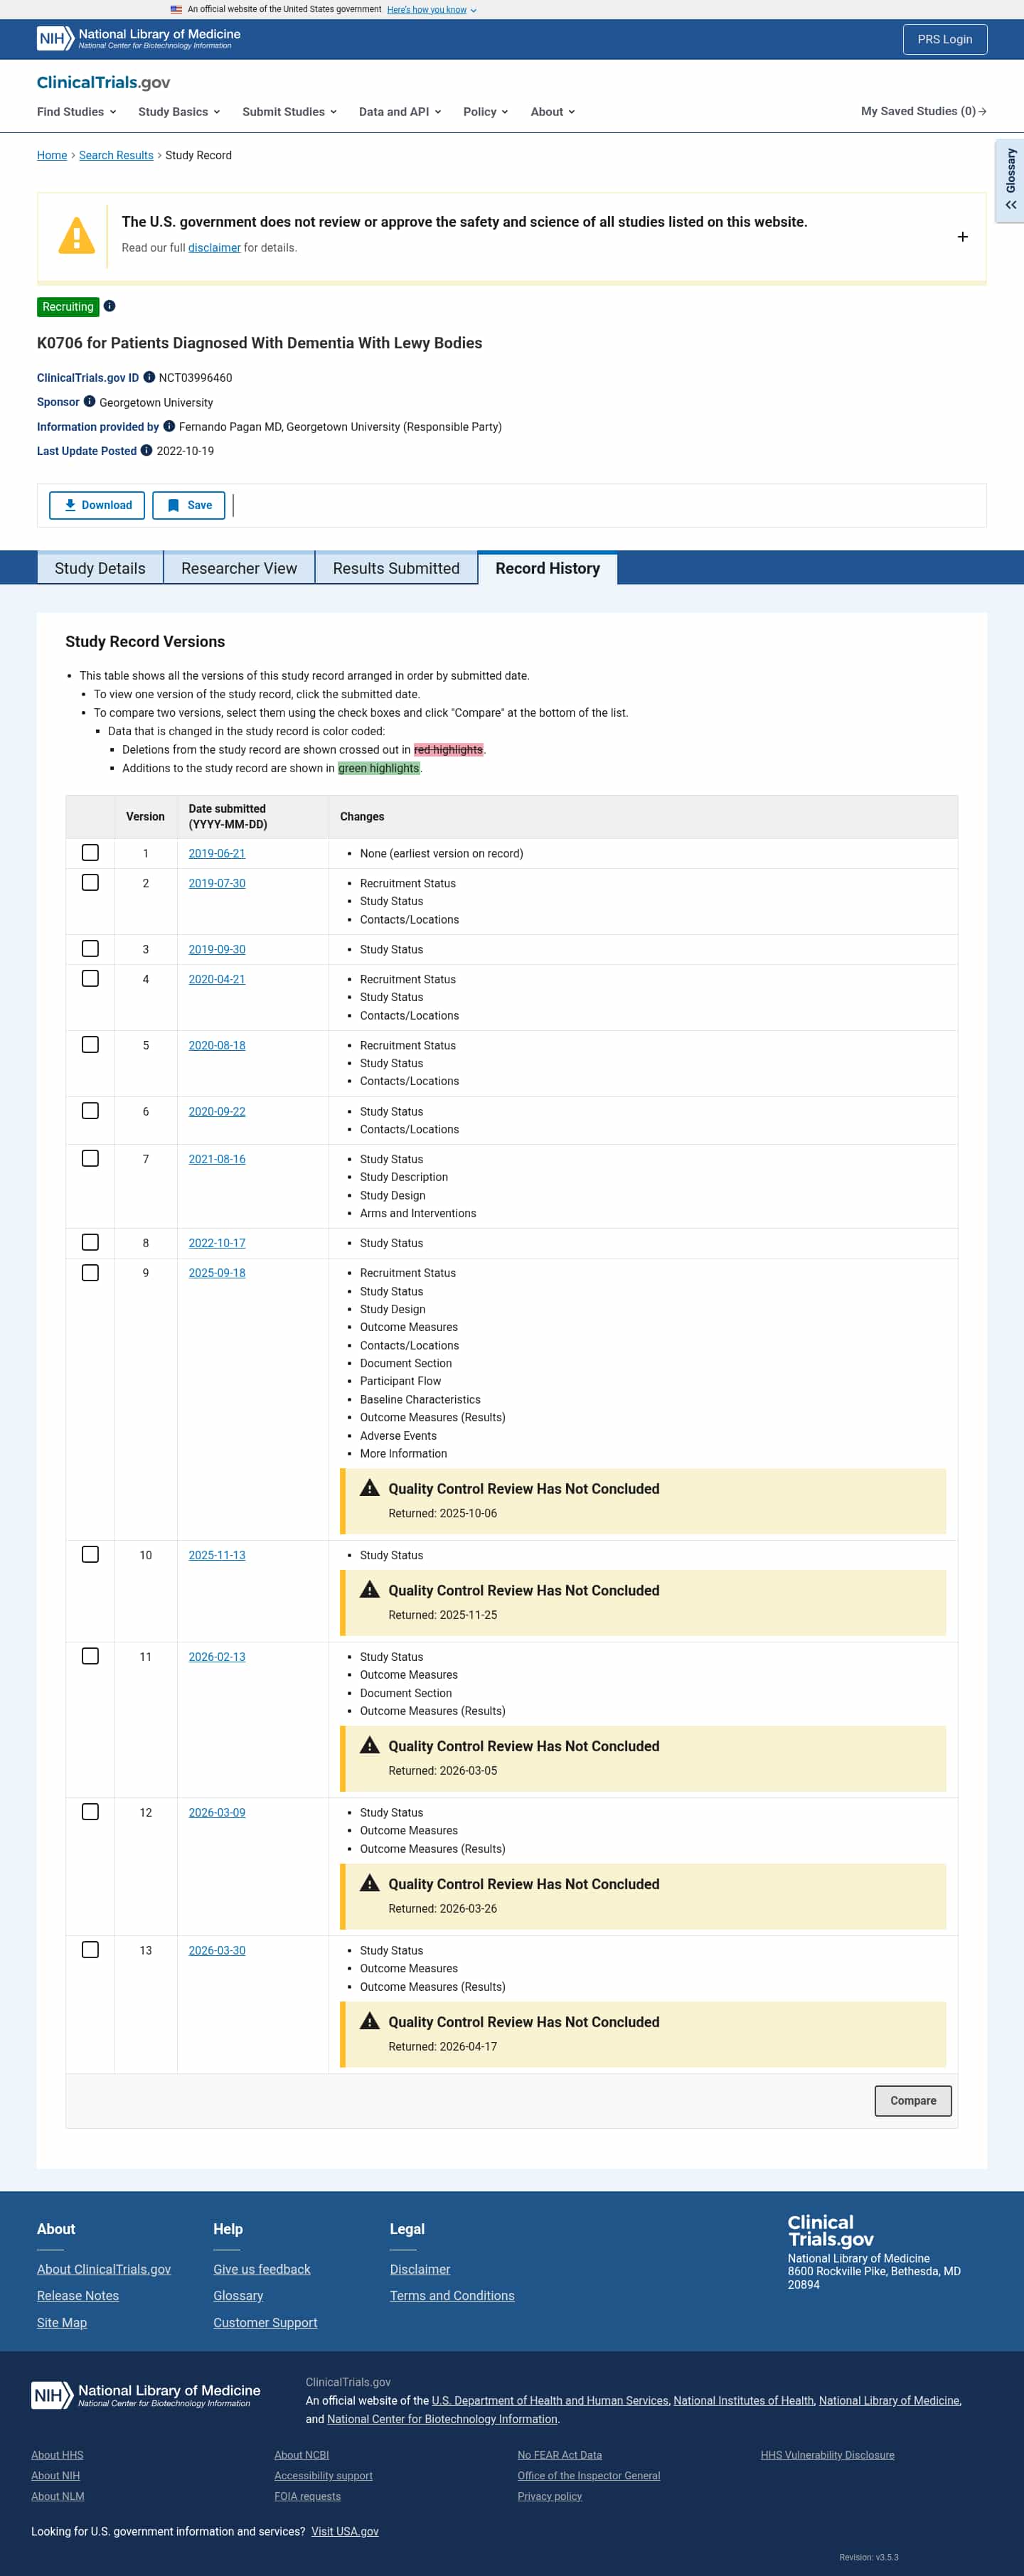Viewport: 1024px width, 2576px height.
Task: Select checkbox for version 10
Action: [x=90, y=1554]
